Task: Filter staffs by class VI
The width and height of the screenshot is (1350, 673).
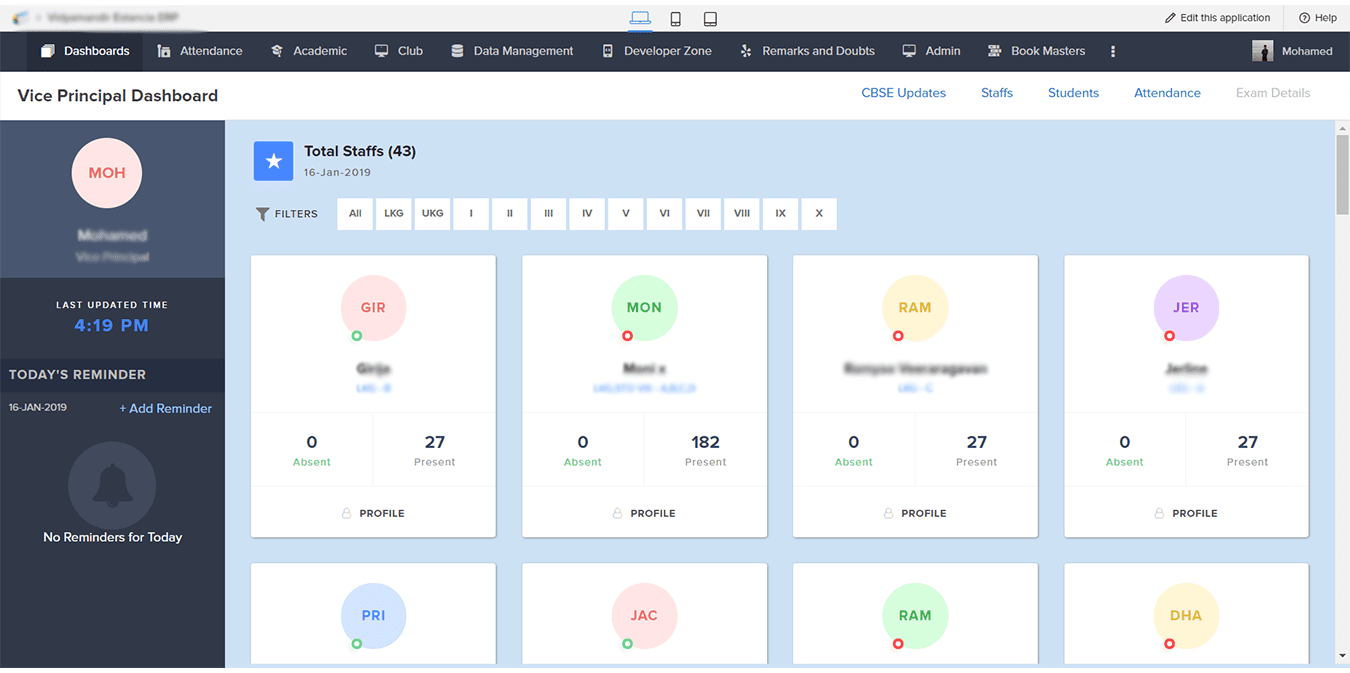Action: point(664,214)
